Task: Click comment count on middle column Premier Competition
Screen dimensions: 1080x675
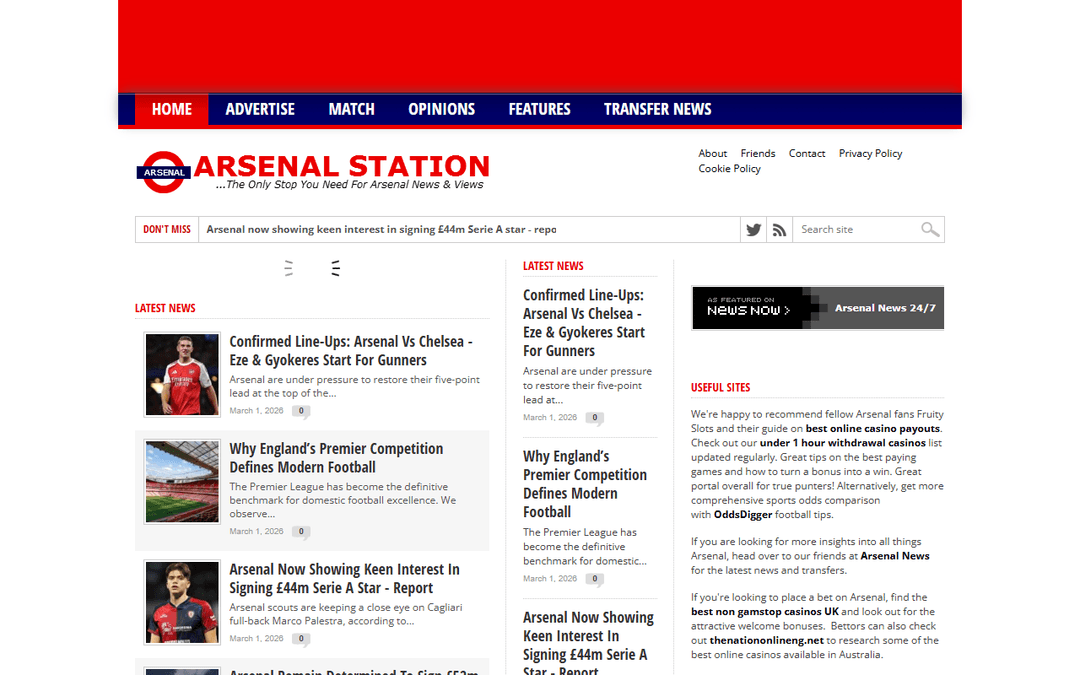Action: pyautogui.click(x=594, y=579)
